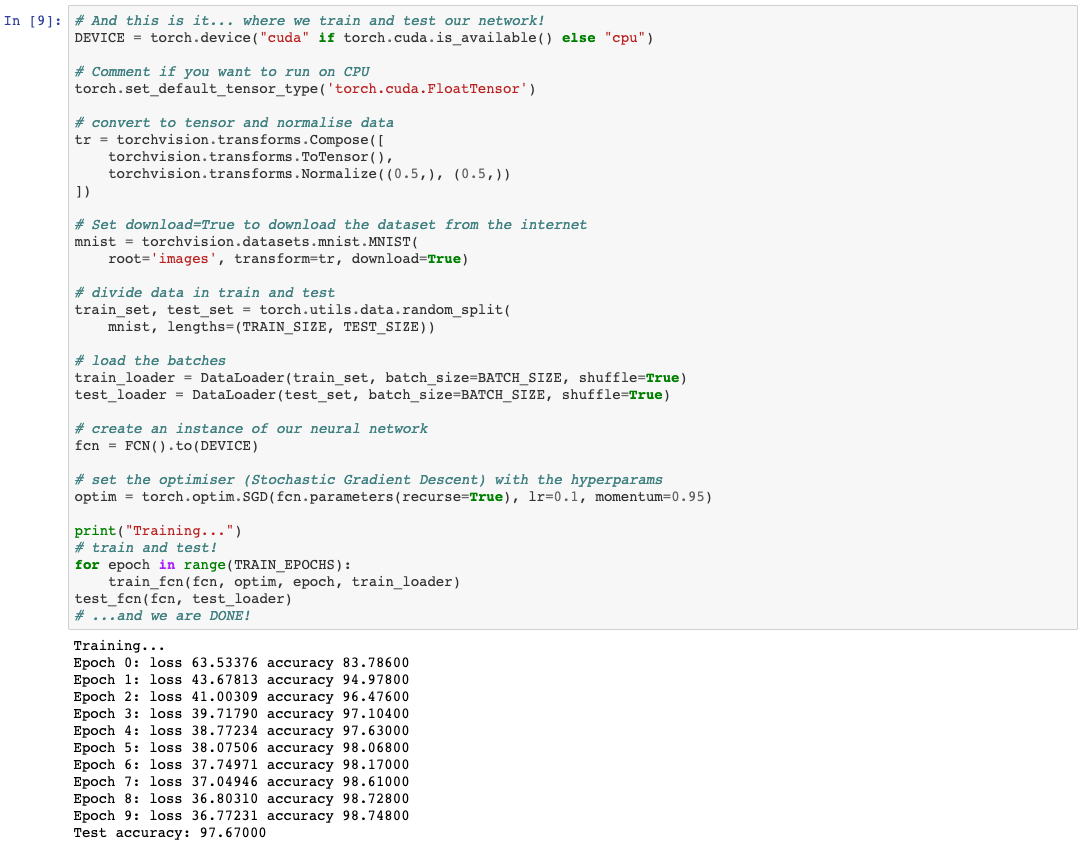Click the print("Training...") statement
The height and width of the screenshot is (850, 1084).
[160, 530]
